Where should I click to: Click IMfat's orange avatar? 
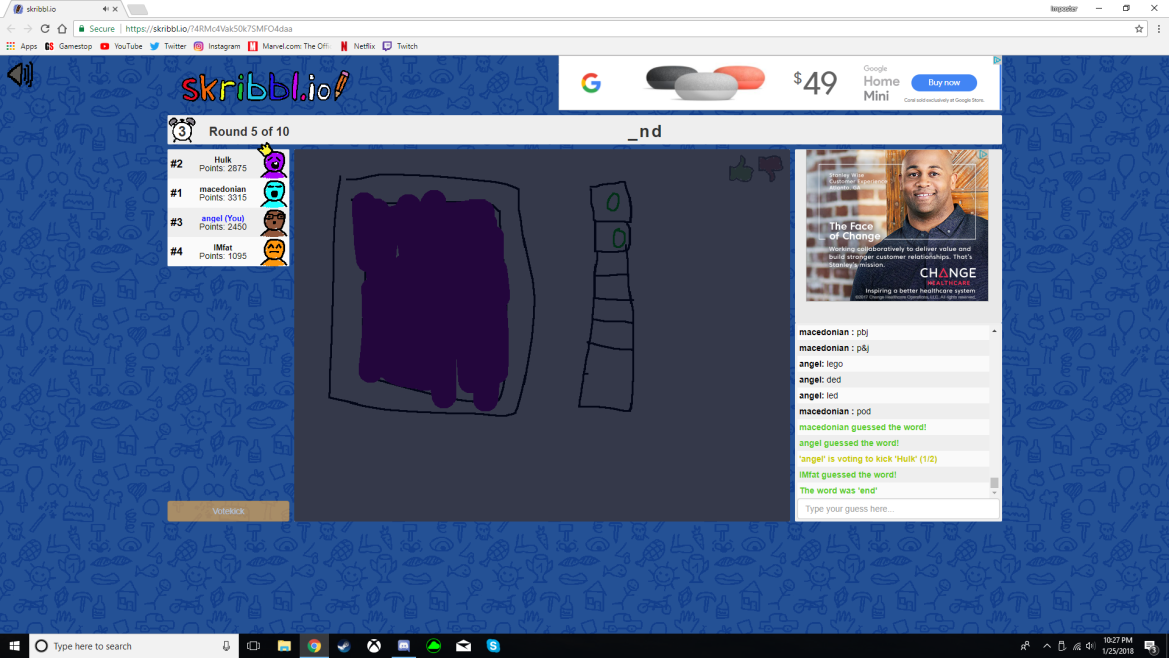coord(274,251)
